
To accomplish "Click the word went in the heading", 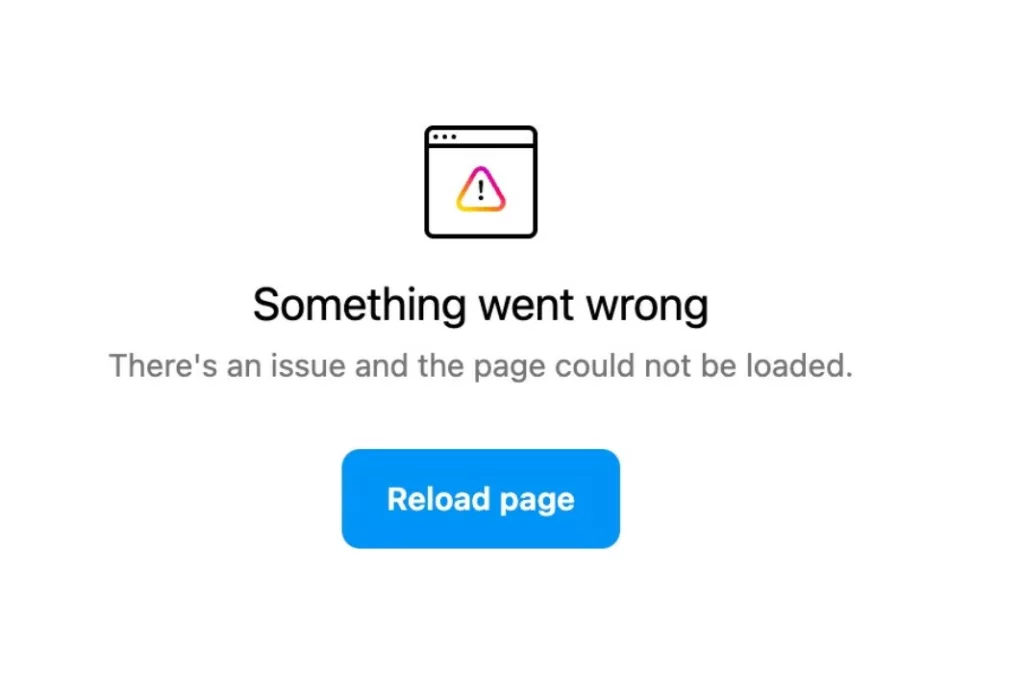I will coord(526,306).
